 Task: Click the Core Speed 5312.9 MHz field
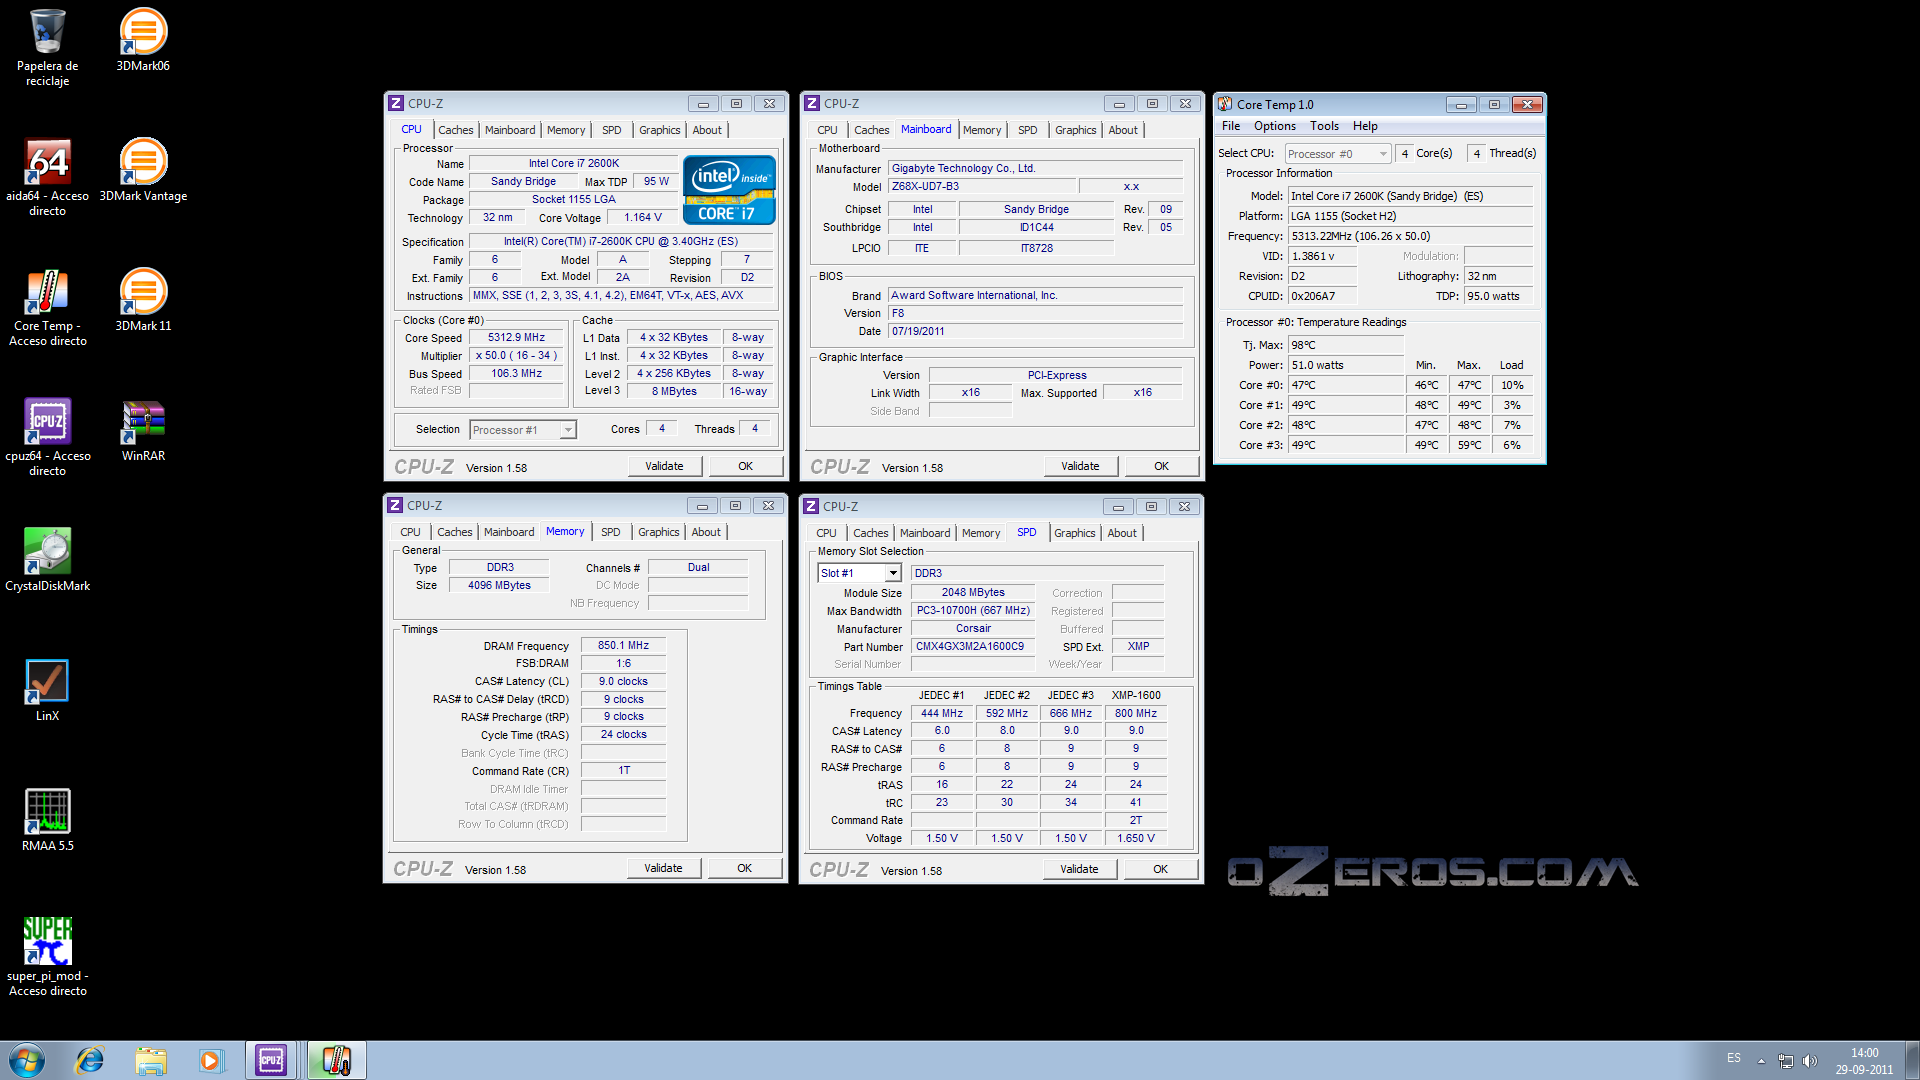click(x=517, y=338)
